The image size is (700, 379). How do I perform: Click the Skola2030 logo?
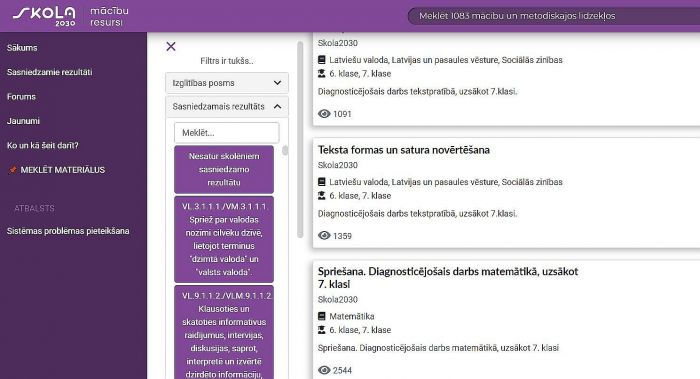click(44, 15)
